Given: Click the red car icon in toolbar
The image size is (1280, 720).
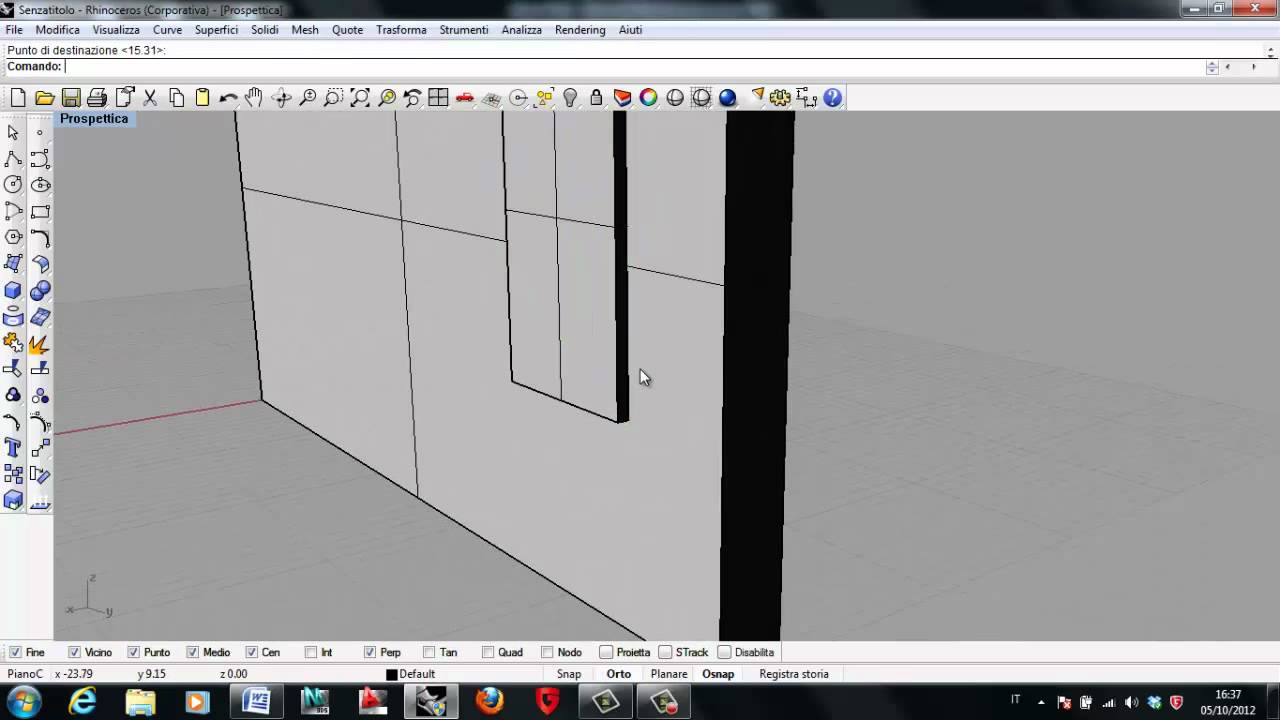Looking at the screenshot, I should click(465, 97).
